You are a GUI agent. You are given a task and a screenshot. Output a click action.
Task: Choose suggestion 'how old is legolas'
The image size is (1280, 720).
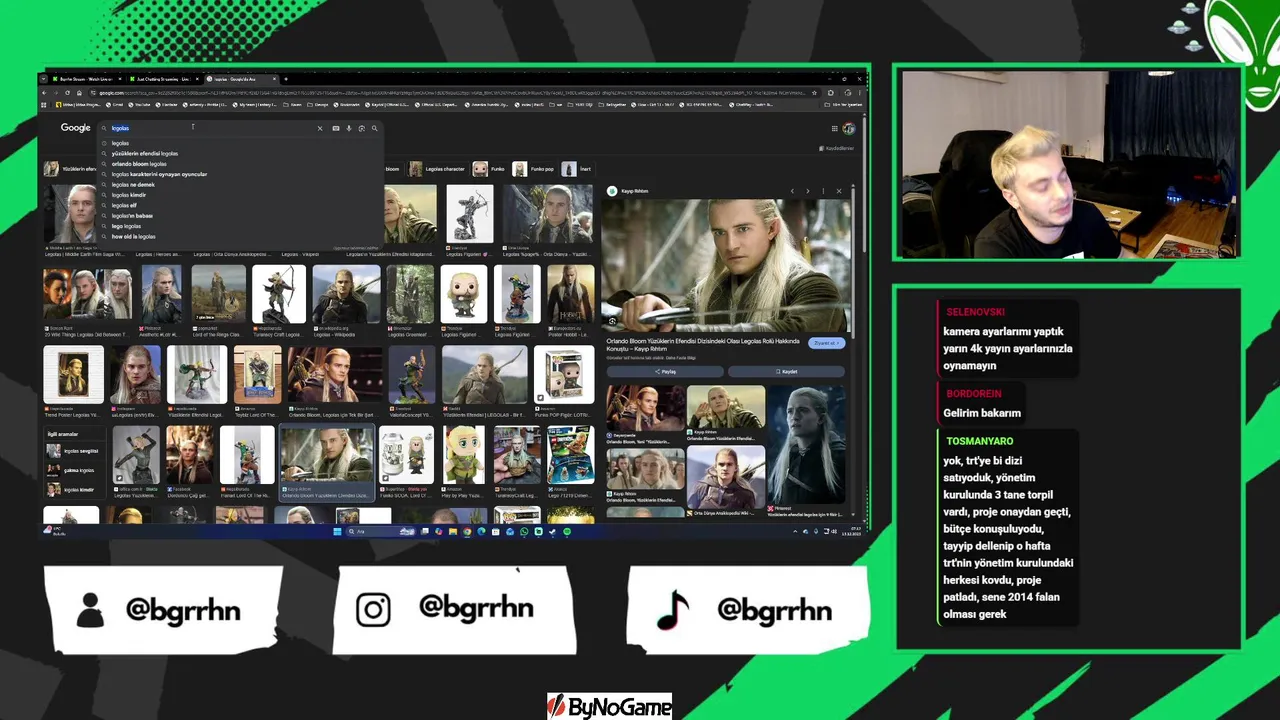134,237
